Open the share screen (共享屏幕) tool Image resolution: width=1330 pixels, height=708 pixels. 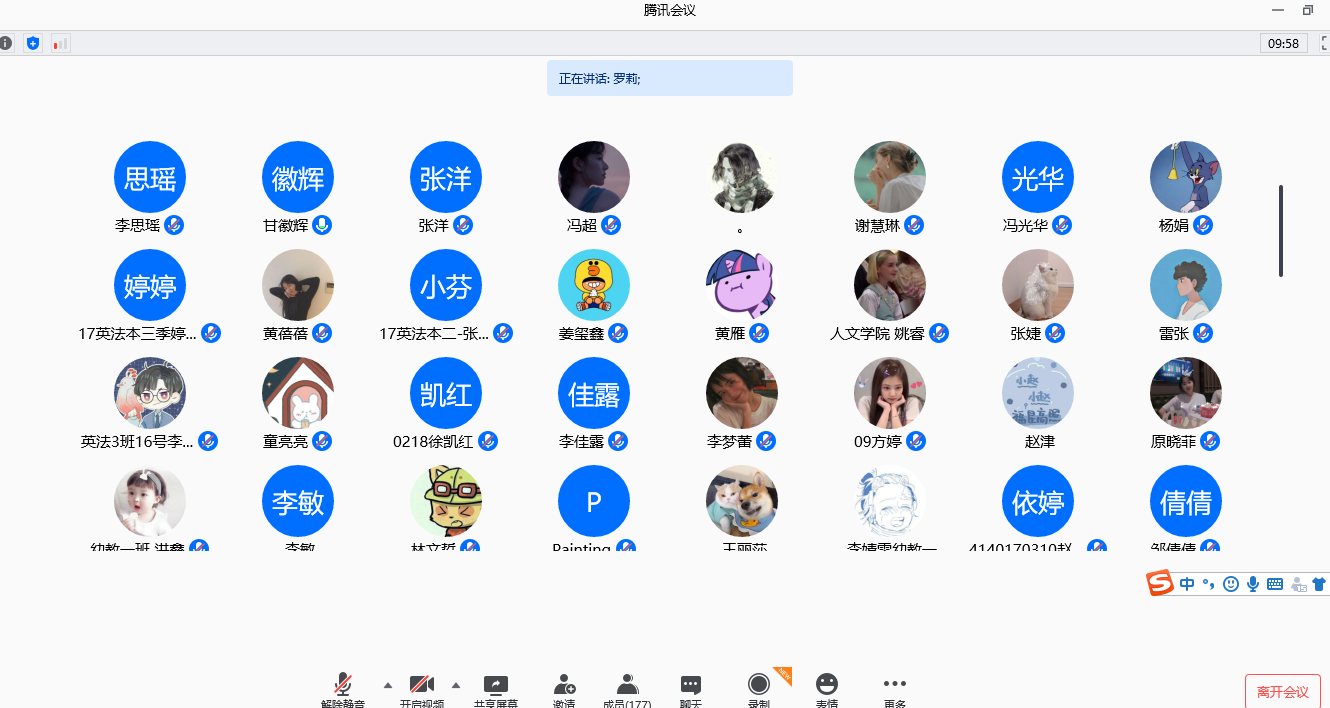click(x=496, y=686)
